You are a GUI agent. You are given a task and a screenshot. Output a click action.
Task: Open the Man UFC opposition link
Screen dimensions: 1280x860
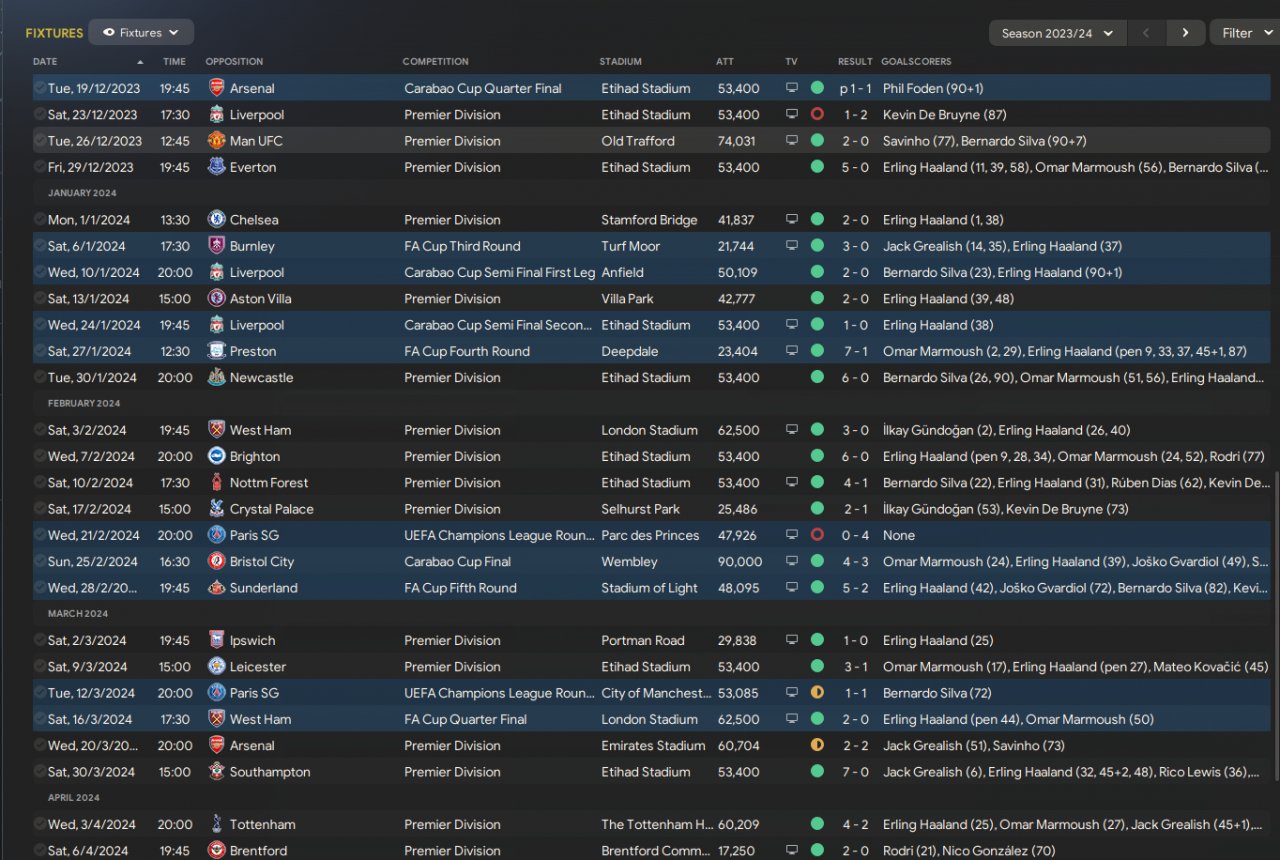pos(256,141)
